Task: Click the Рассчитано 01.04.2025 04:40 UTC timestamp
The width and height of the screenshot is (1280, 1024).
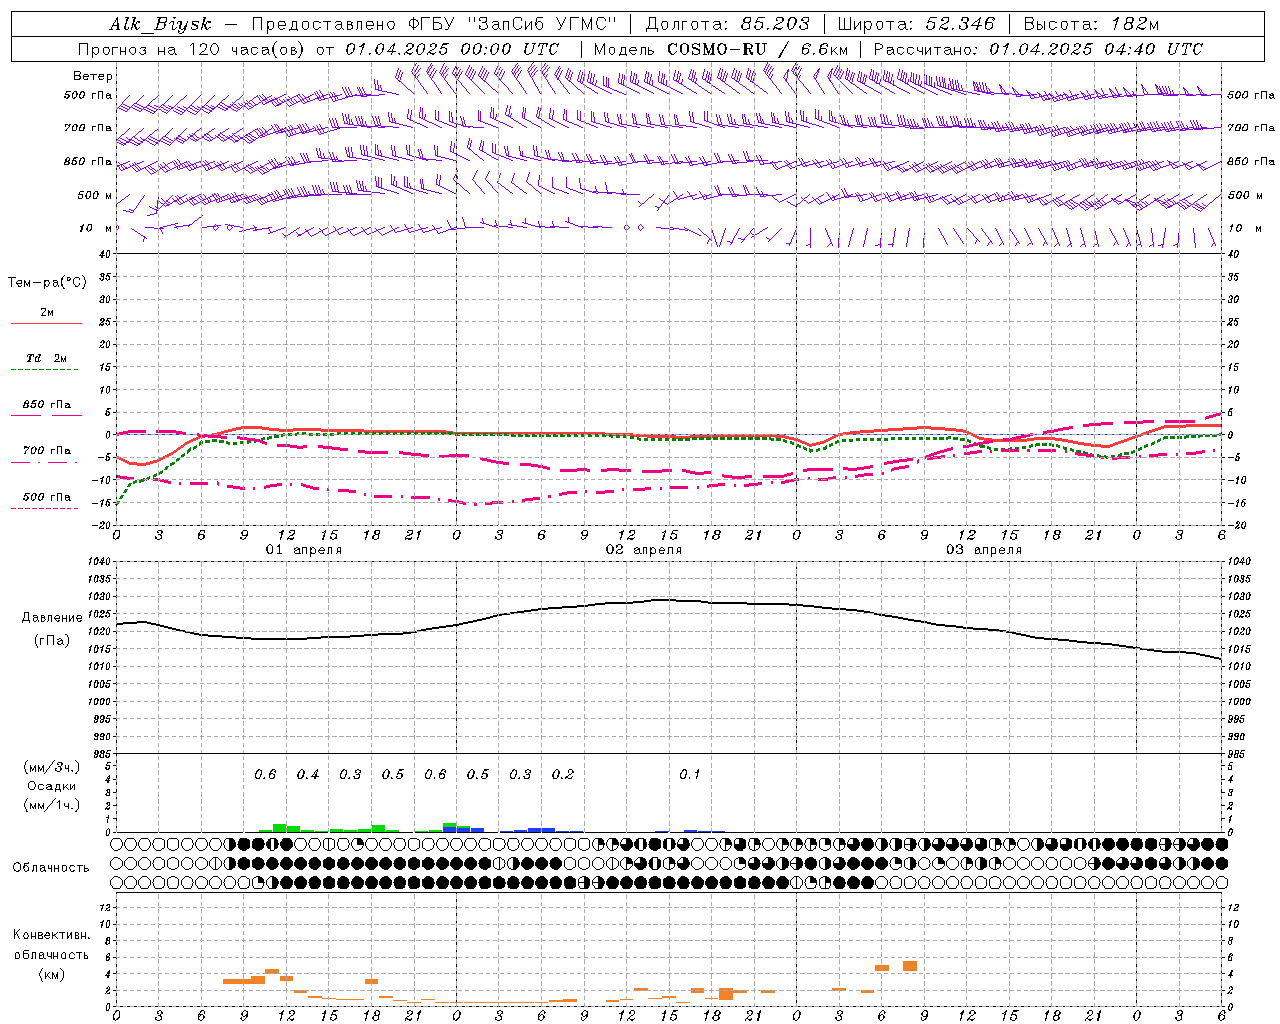Action: coord(1038,49)
